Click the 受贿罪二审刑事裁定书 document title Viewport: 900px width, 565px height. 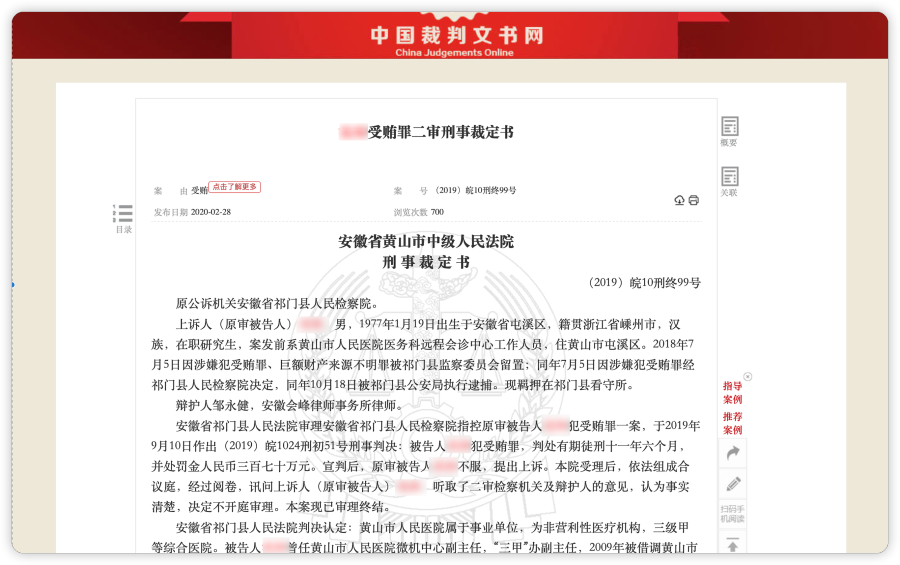427,132
